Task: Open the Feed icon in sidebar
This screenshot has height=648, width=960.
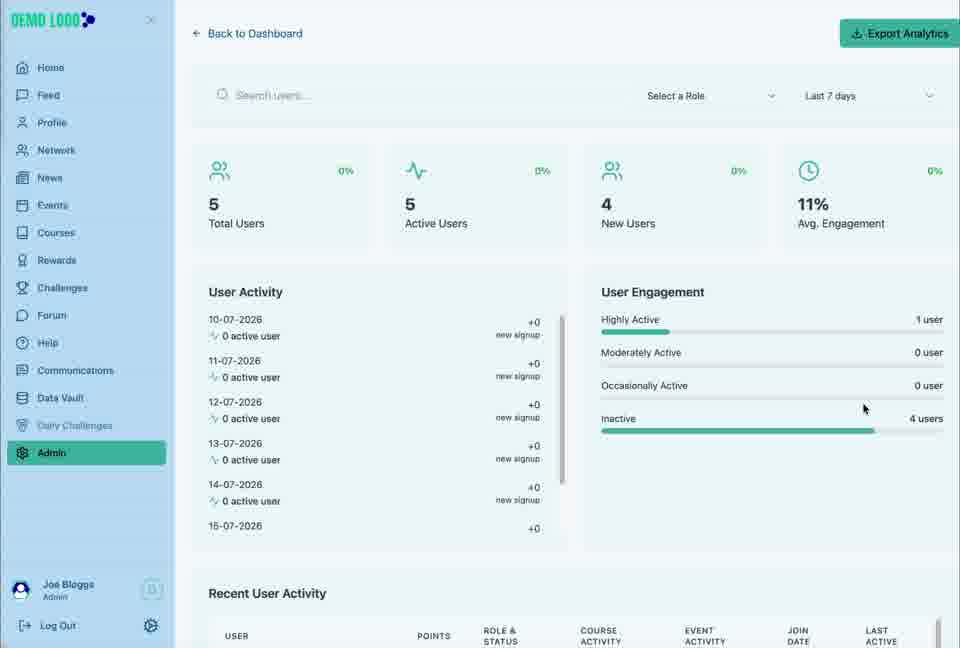Action: point(22,96)
